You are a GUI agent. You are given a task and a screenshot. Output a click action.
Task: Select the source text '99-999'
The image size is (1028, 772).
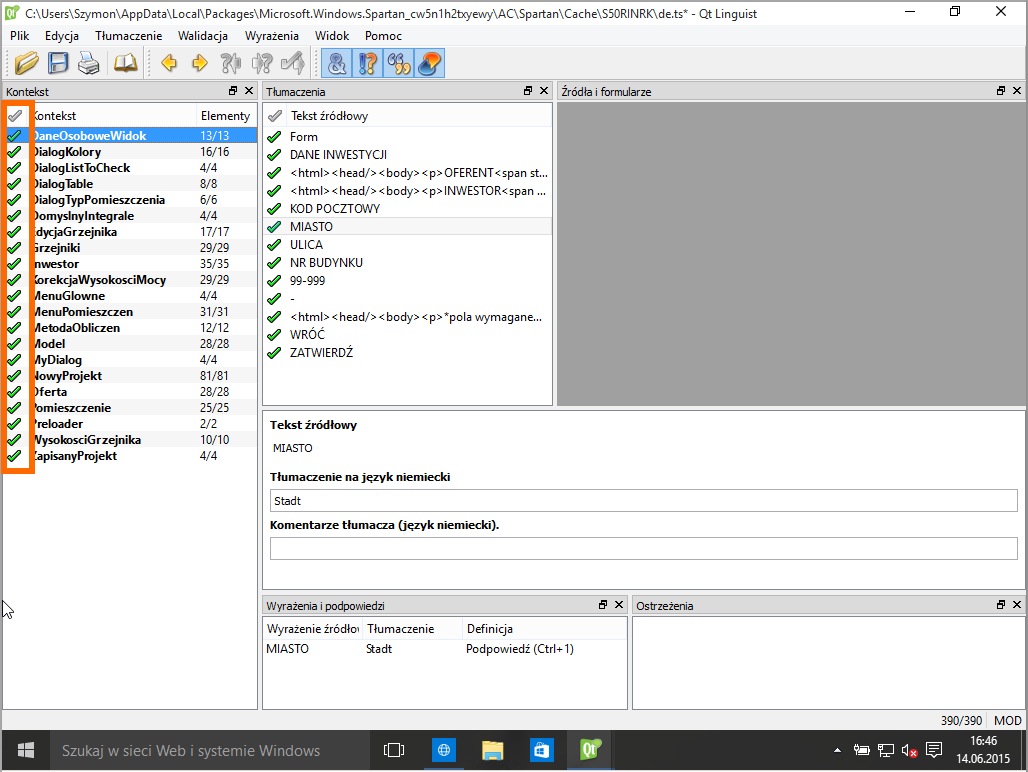[x=307, y=281]
